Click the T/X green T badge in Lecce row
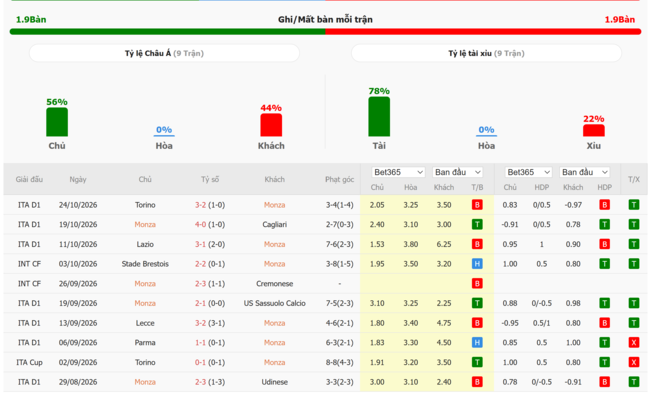Image resolution: width=650 pixels, height=393 pixels. (634, 323)
